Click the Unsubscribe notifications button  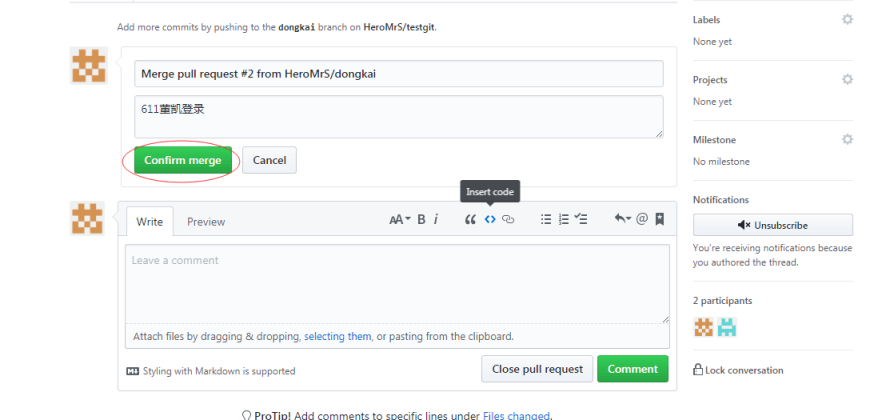click(x=773, y=225)
